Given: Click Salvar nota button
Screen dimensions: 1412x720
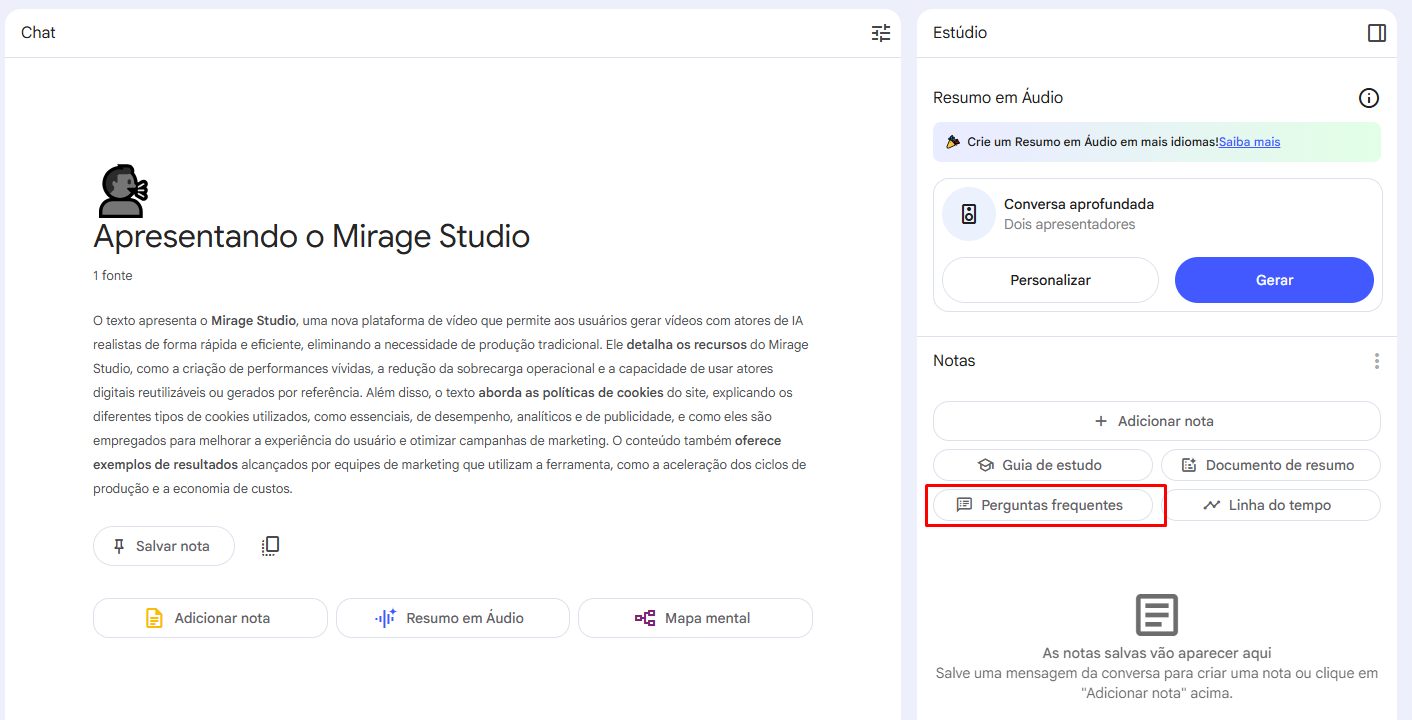Looking at the screenshot, I should pyautogui.click(x=164, y=546).
